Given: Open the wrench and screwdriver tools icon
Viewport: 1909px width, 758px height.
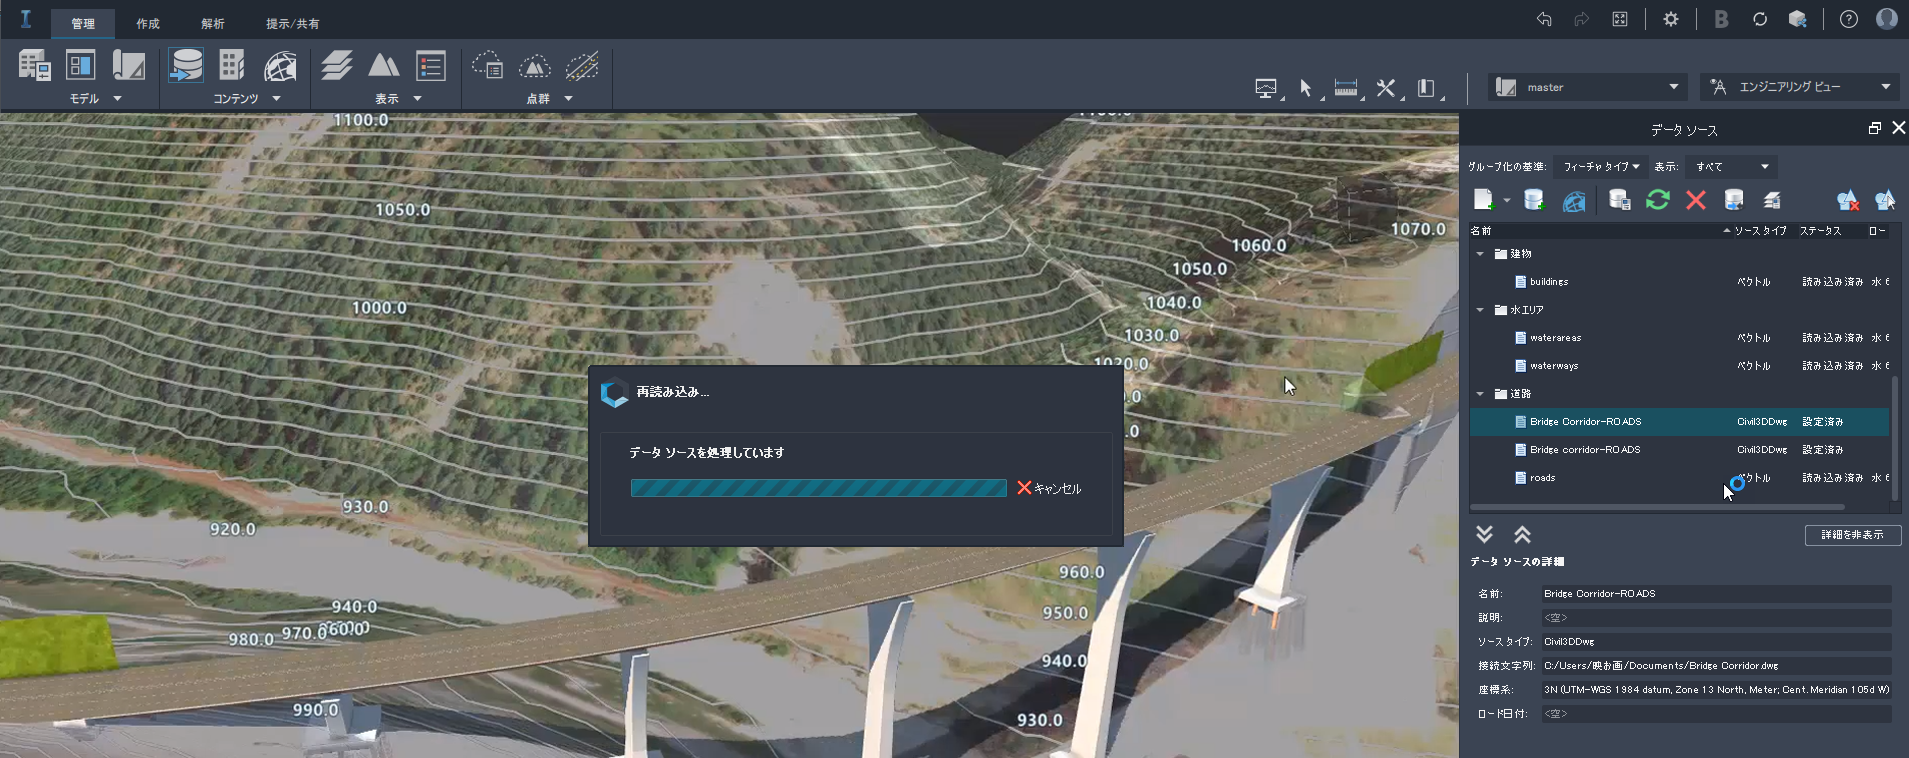Looking at the screenshot, I should pos(1386,88).
